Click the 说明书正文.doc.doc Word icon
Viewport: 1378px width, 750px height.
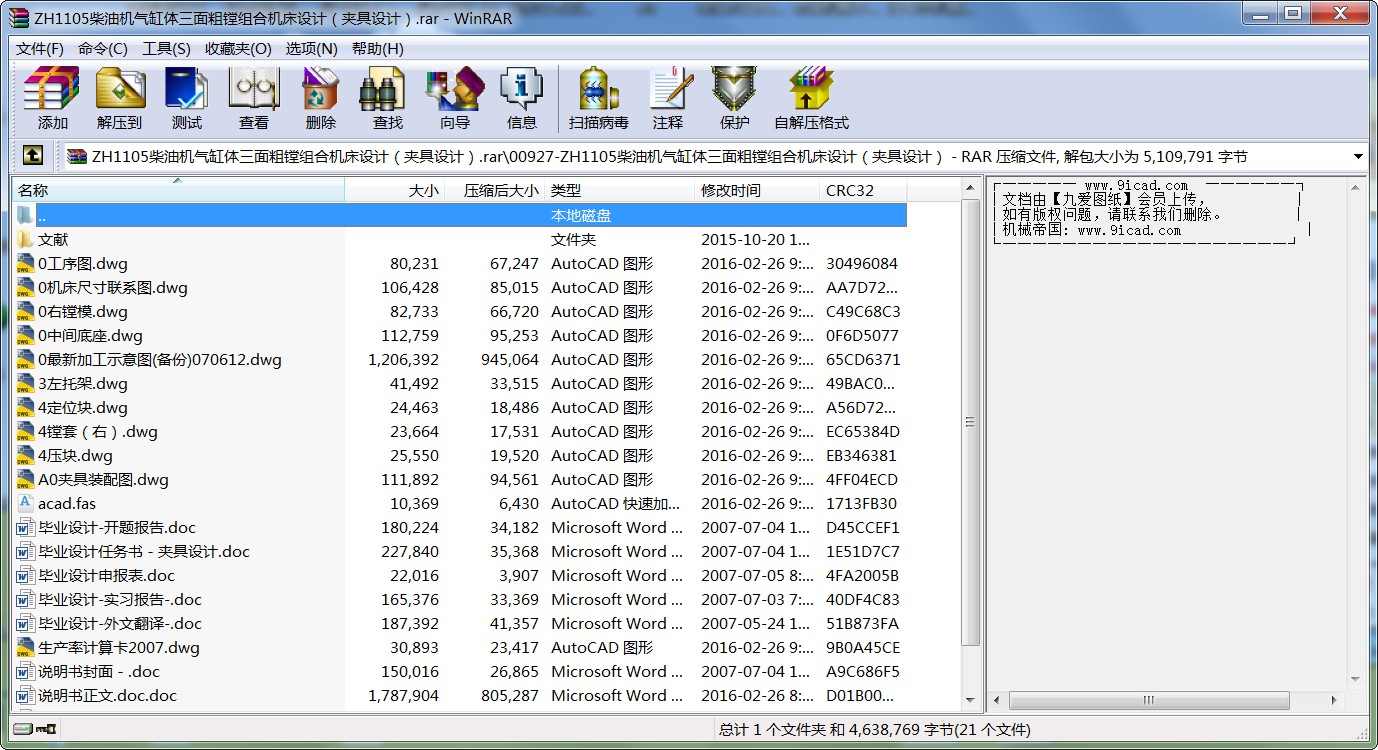point(25,695)
